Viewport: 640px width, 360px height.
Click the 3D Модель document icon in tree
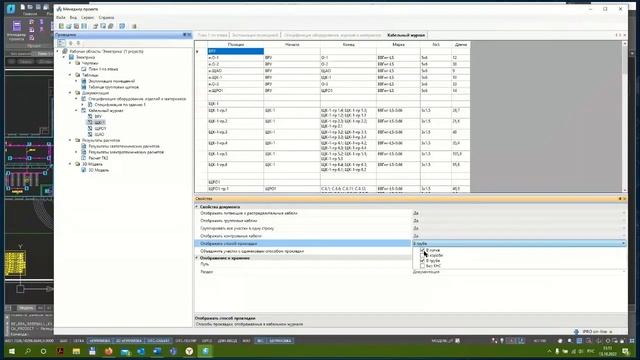84,170
